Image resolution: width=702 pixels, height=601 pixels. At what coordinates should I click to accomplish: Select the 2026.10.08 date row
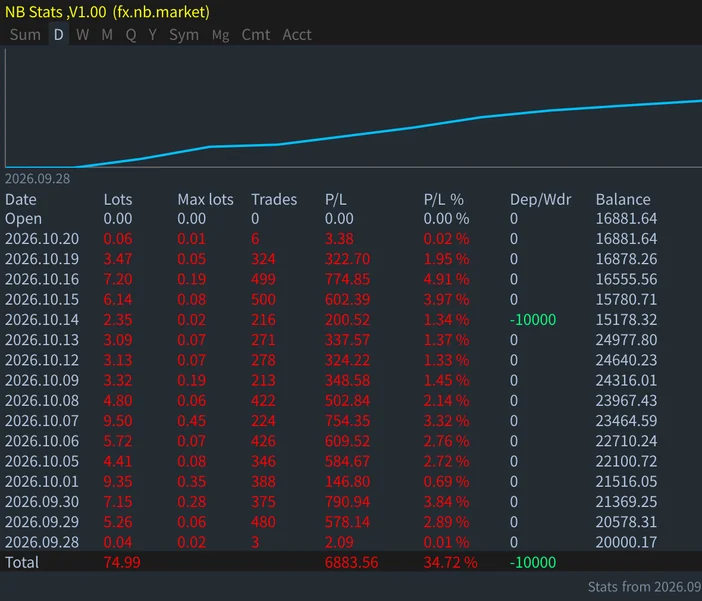[42, 400]
